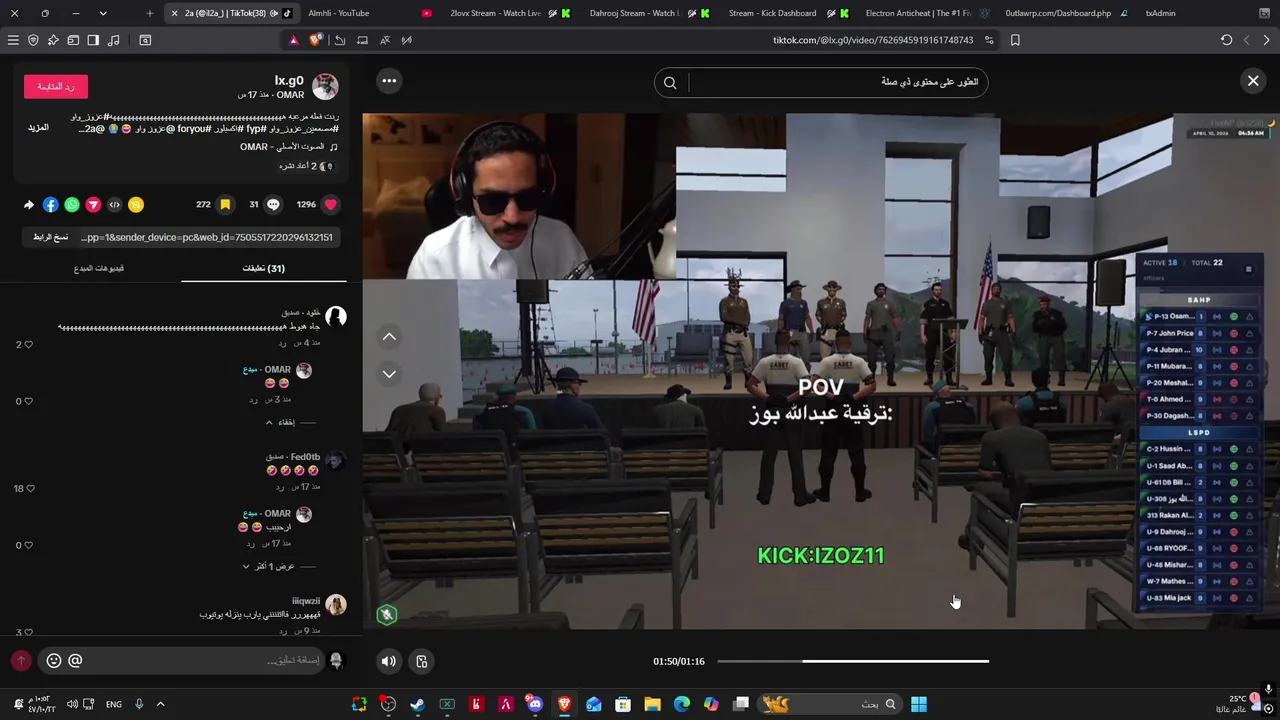This screenshot has height=720, width=1280.
Task: Bookmark the video with yellow bookmark icon
Action: point(225,204)
